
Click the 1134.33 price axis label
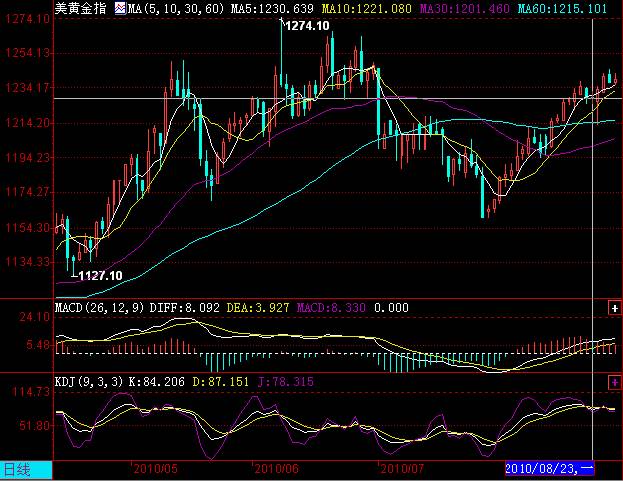pos(28,262)
